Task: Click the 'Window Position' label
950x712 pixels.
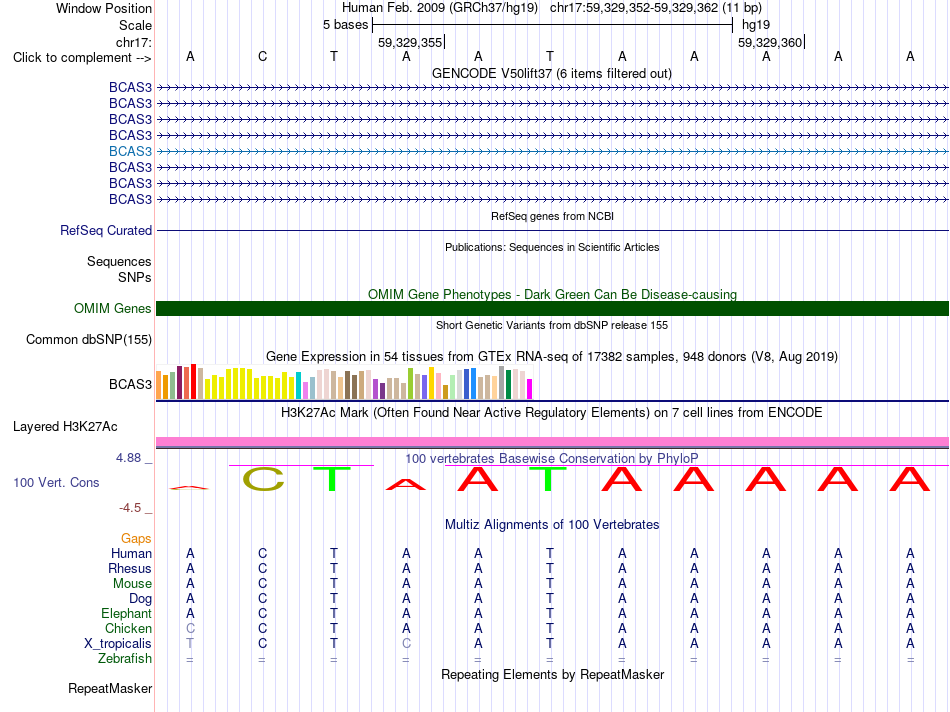Action: click(104, 8)
